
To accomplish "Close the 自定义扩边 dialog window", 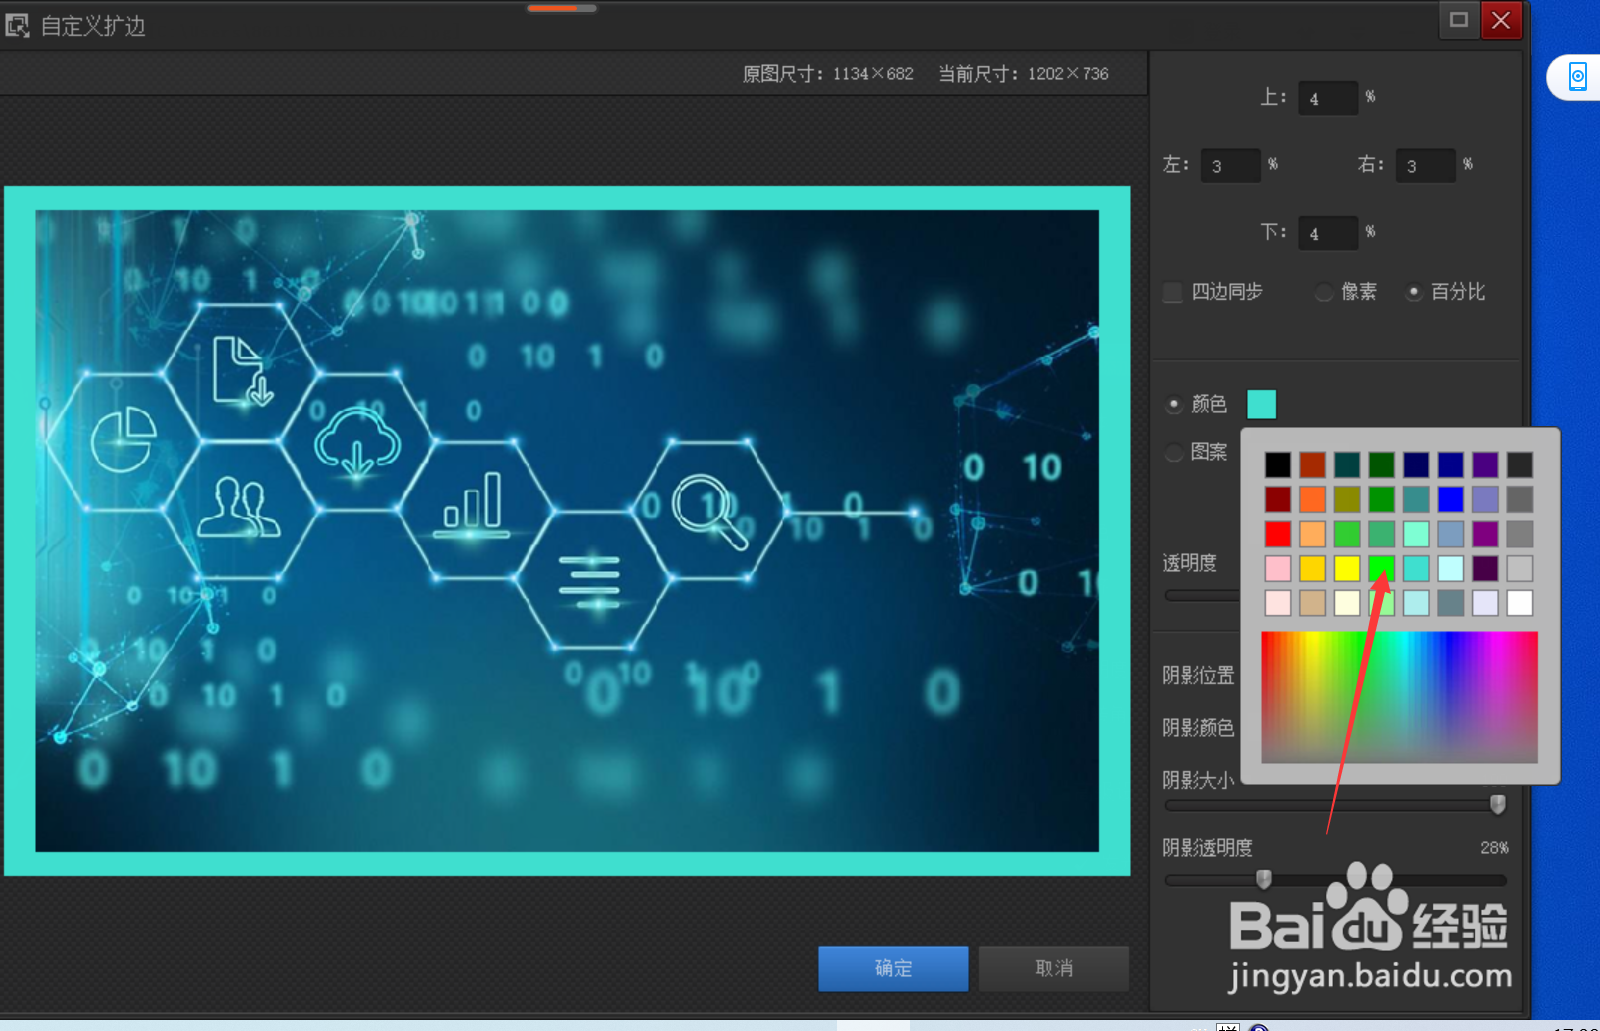I will point(1501,20).
